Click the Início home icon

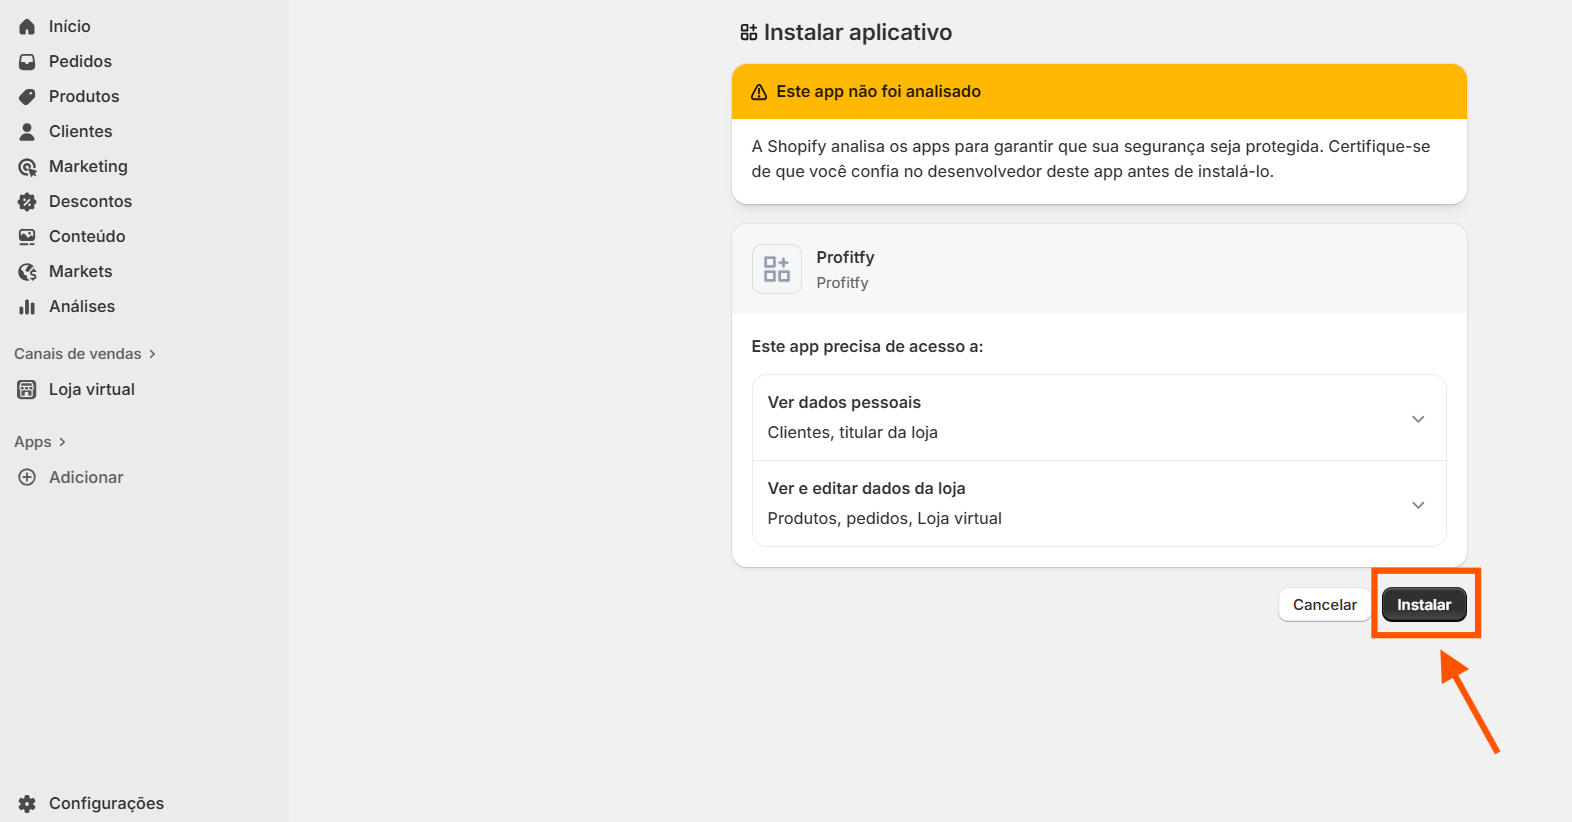coord(27,27)
